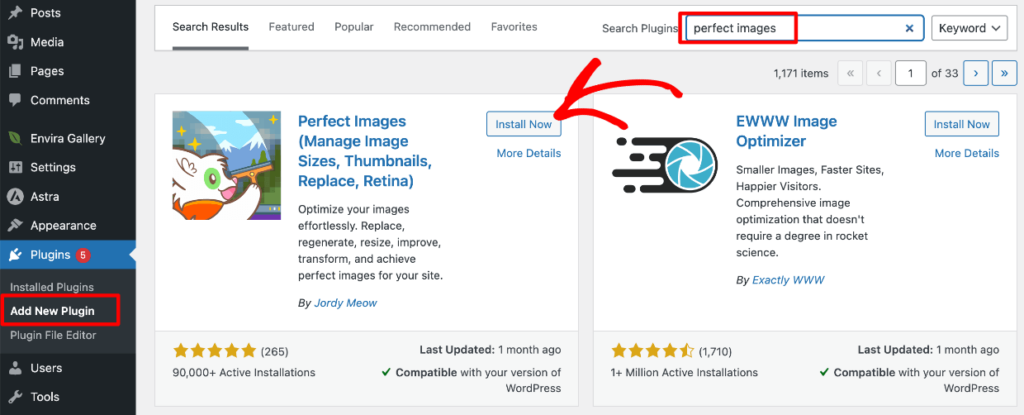
Task: Click the Posts pin icon in sidebar
Action: [x=15, y=13]
